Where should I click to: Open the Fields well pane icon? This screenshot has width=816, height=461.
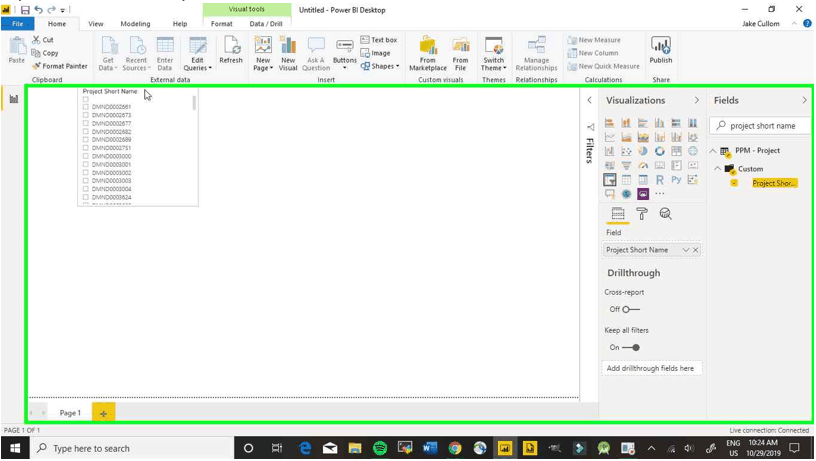point(618,213)
